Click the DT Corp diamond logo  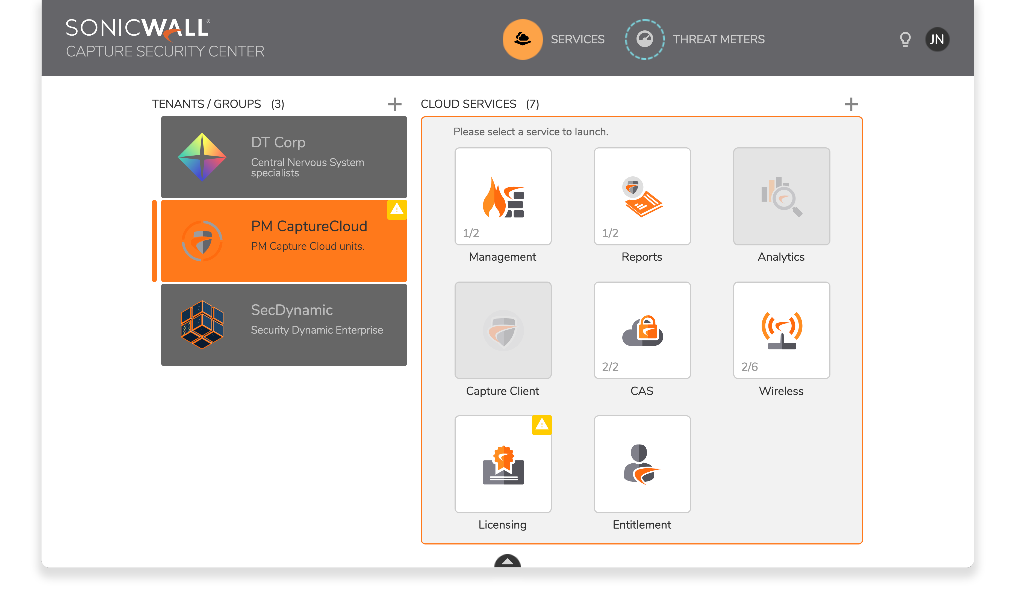(202, 157)
